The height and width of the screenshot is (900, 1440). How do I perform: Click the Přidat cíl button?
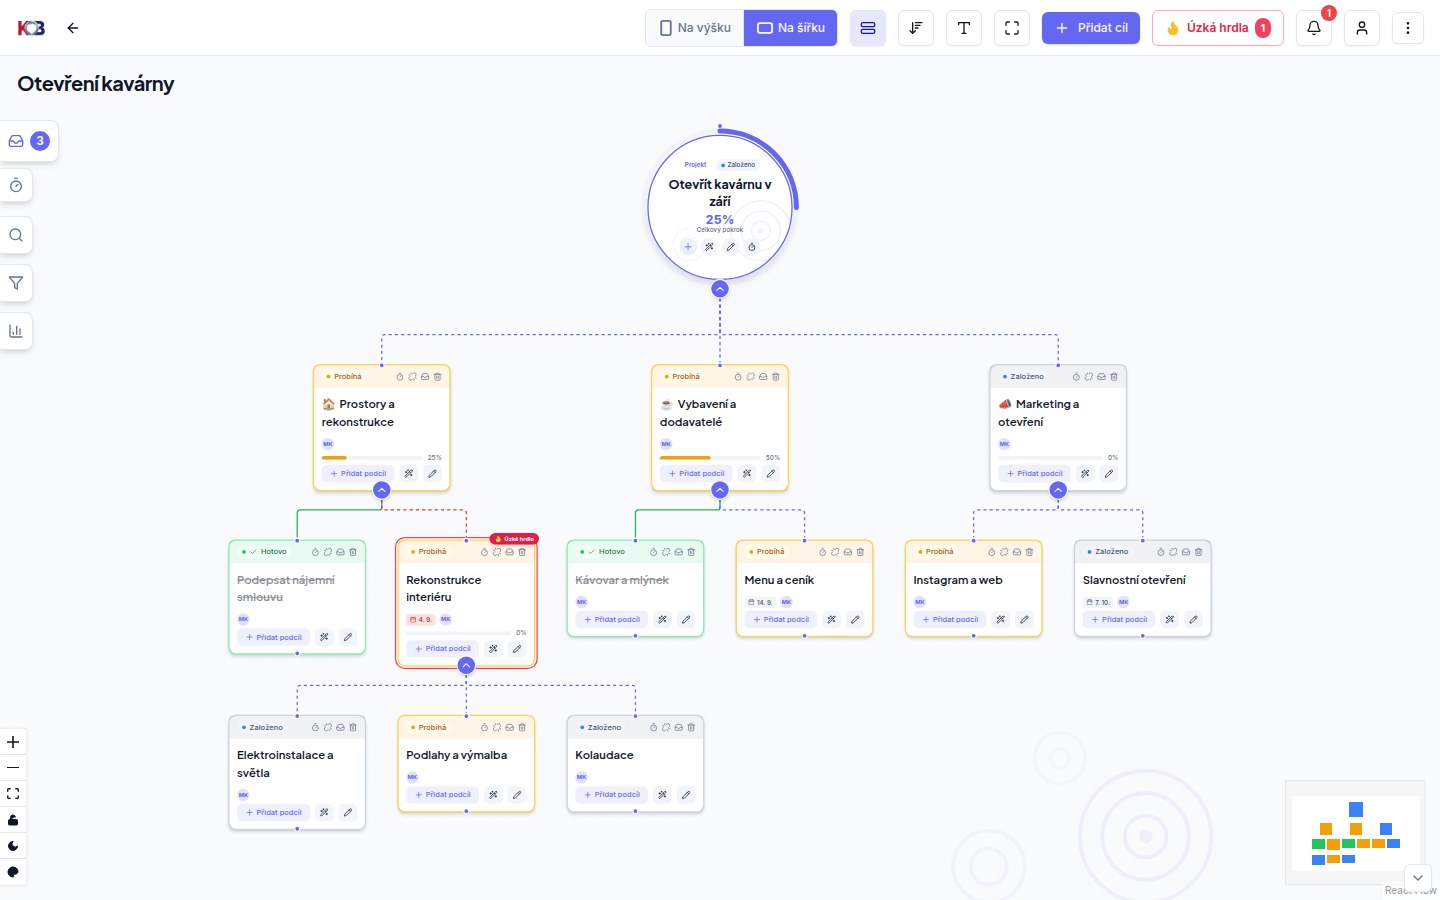[x=1091, y=28]
